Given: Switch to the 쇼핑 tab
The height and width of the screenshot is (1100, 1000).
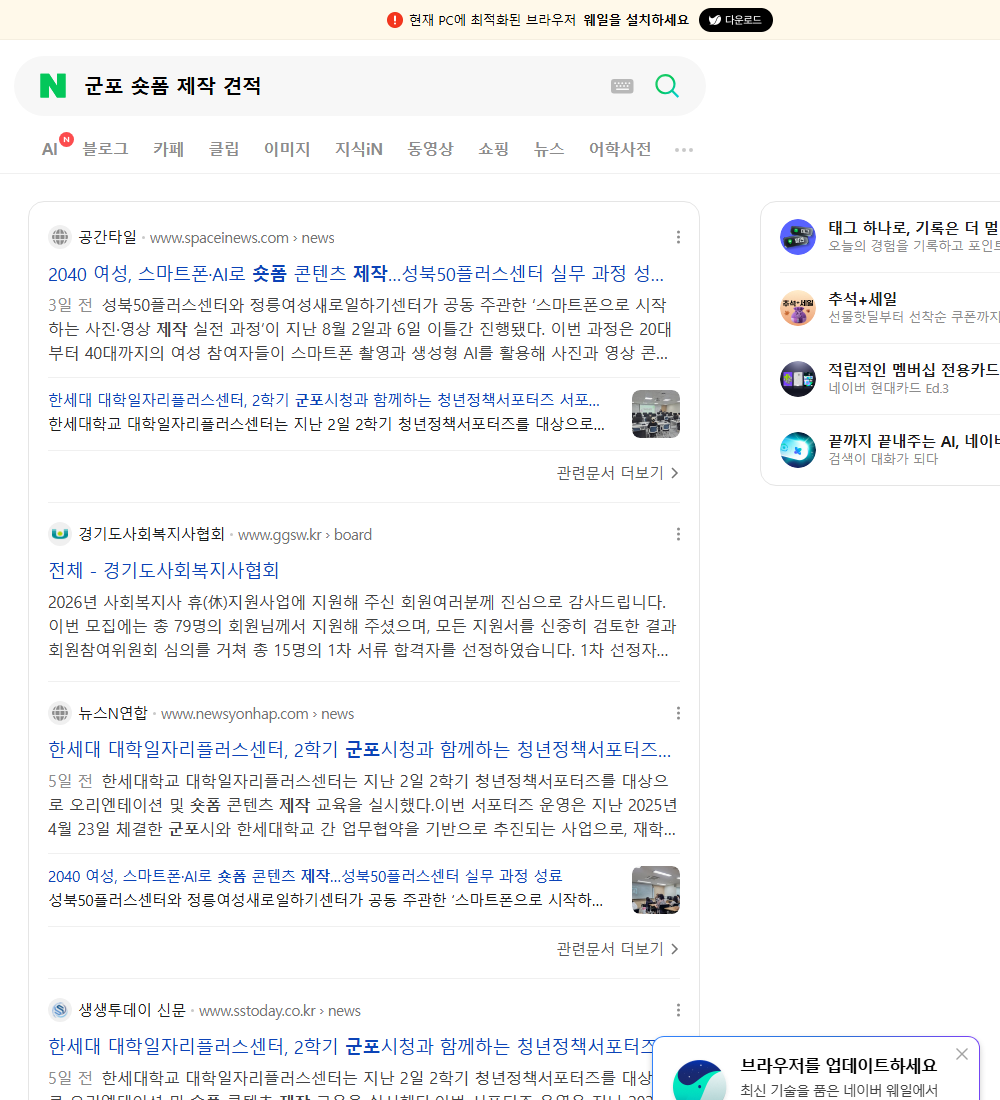Looking at the screenshot, I should (493, 149).
